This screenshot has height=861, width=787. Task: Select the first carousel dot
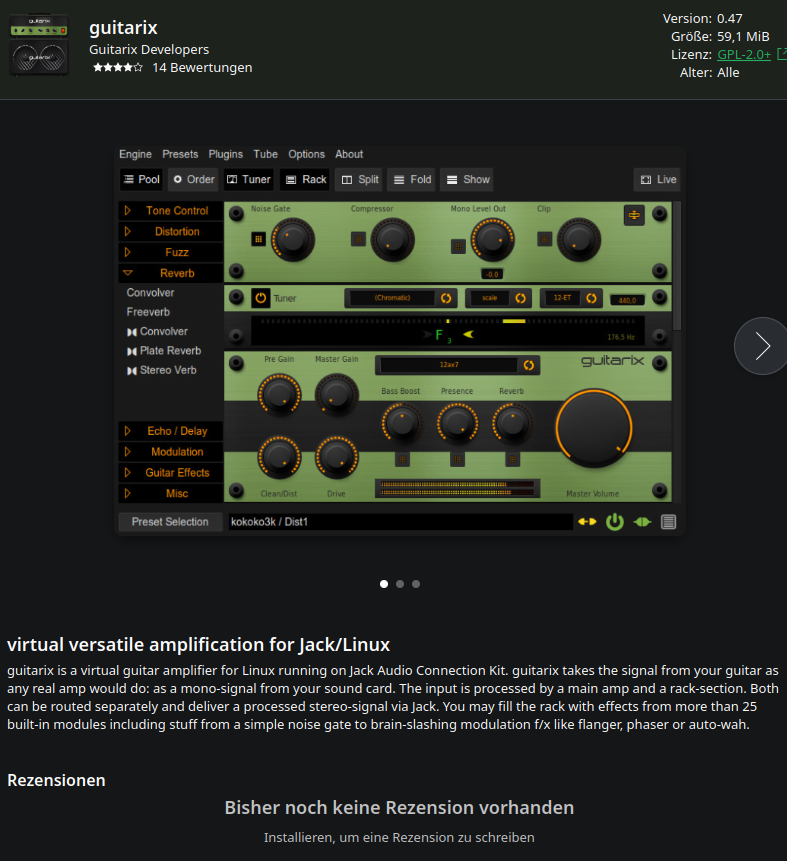point(384,584)
